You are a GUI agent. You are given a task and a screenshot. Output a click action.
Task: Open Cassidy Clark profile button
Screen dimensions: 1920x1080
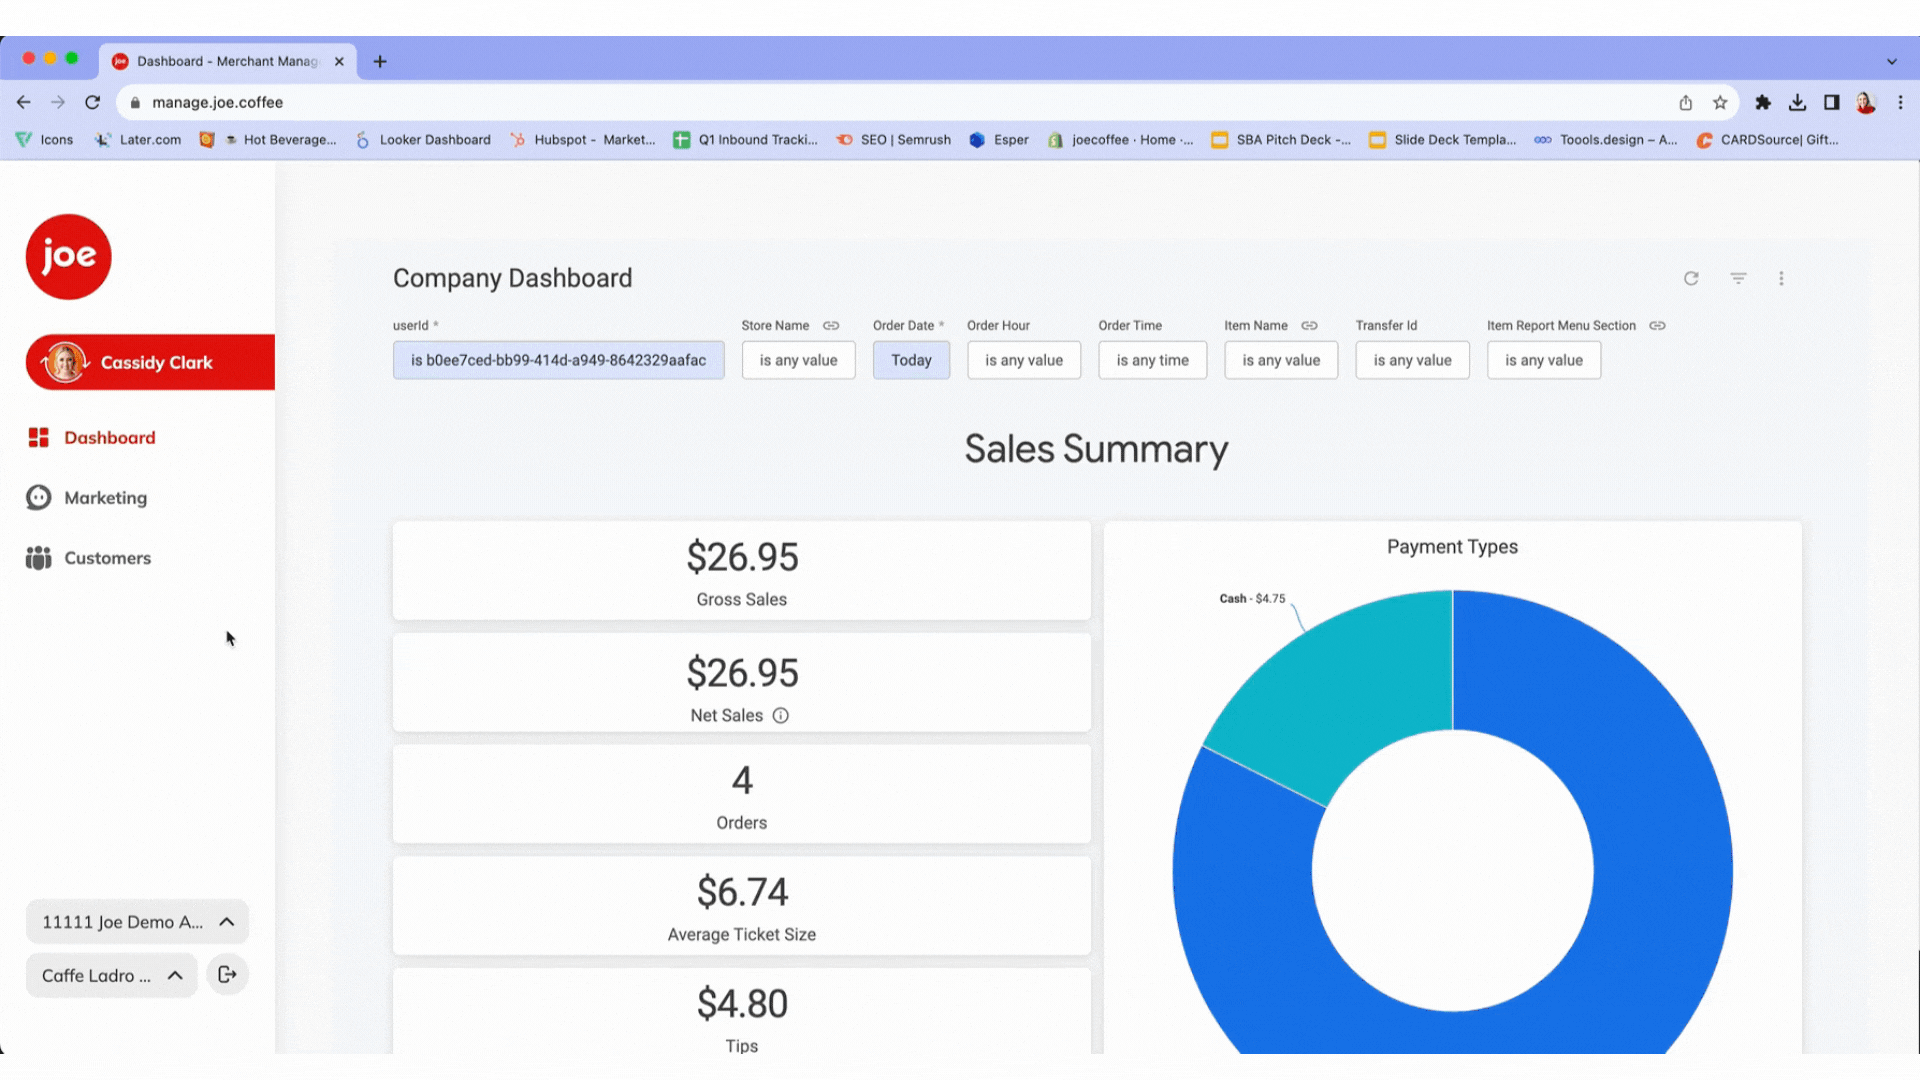tap(150, 362)
